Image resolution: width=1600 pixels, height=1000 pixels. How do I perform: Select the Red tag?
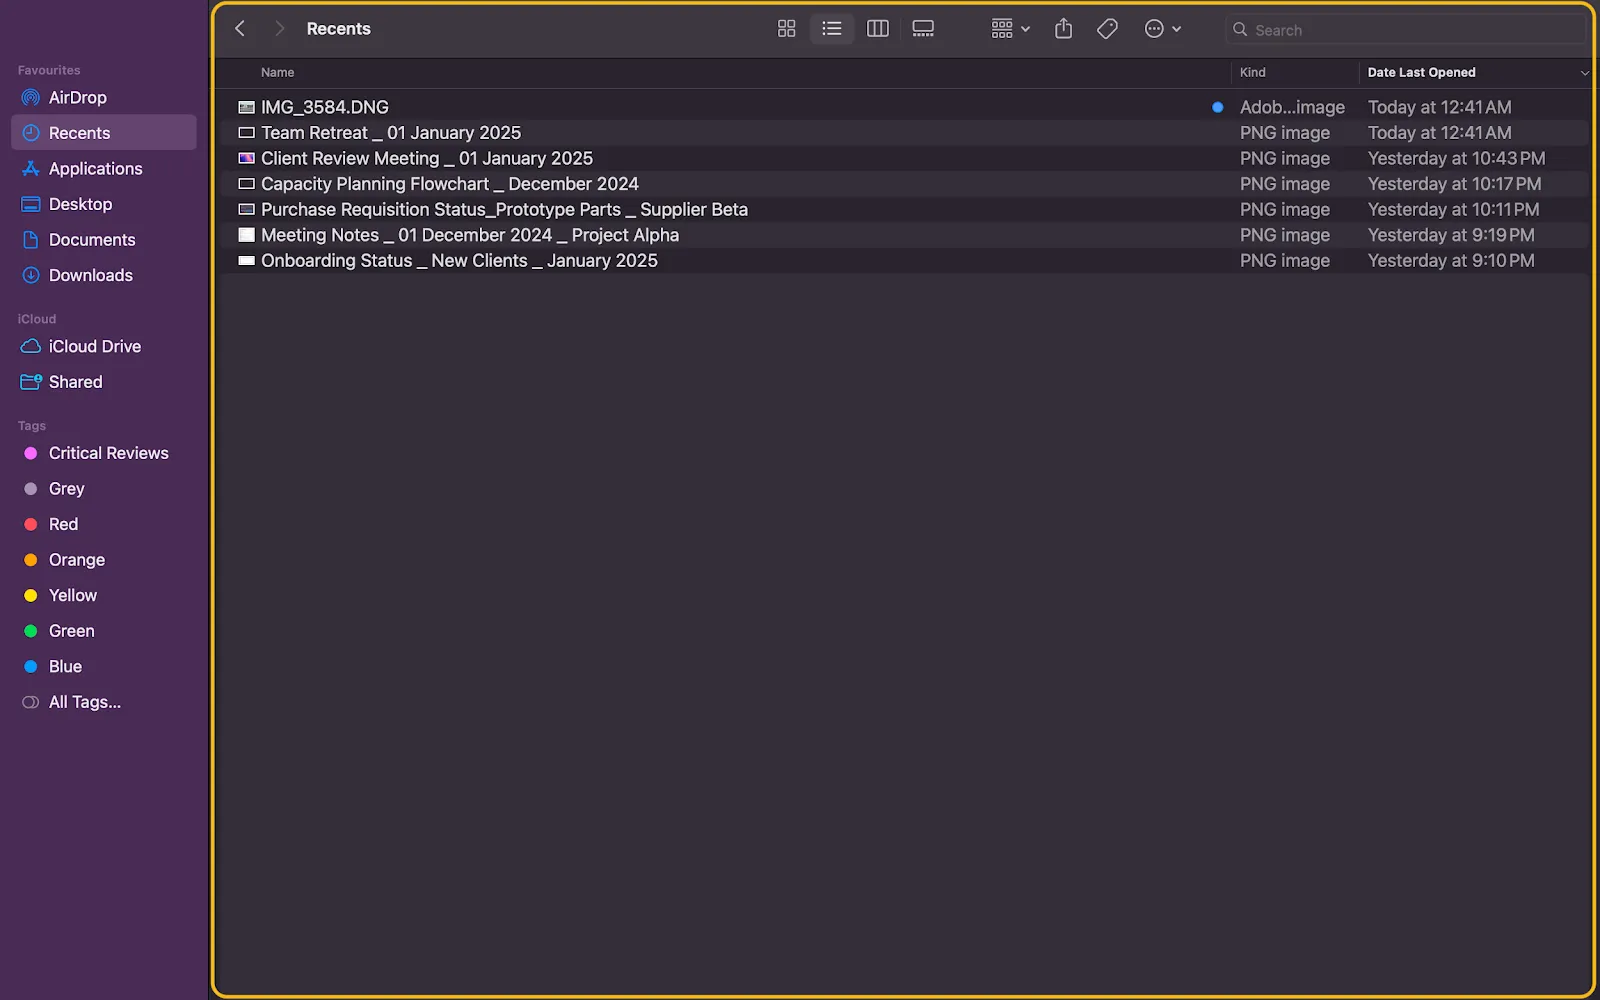[x=104, y=524]
